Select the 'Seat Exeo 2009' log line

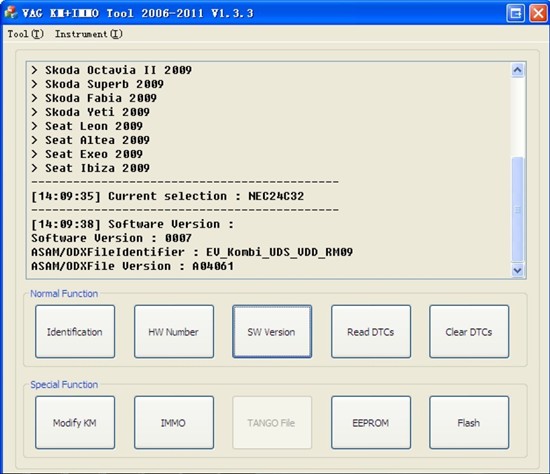[x=87, y=154]
